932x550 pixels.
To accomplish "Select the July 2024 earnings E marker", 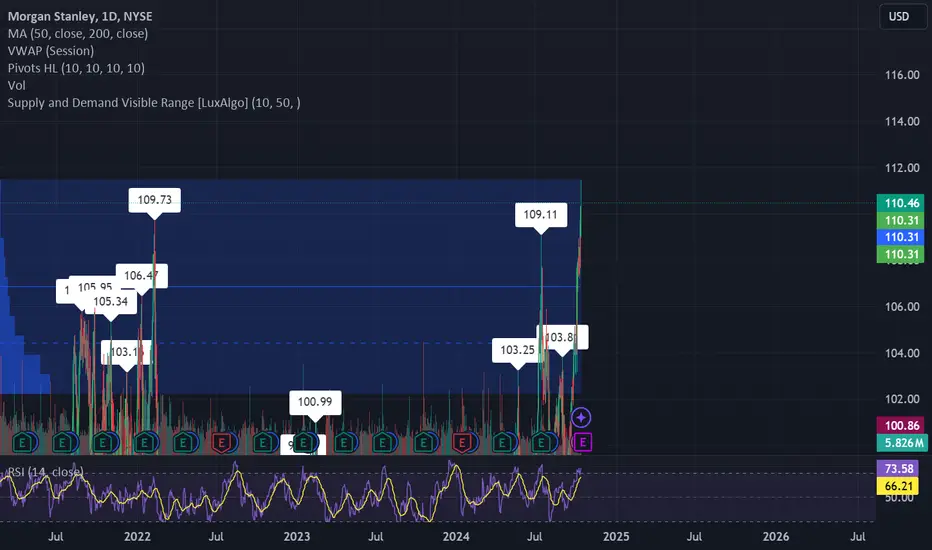I will tap(541, 442).
